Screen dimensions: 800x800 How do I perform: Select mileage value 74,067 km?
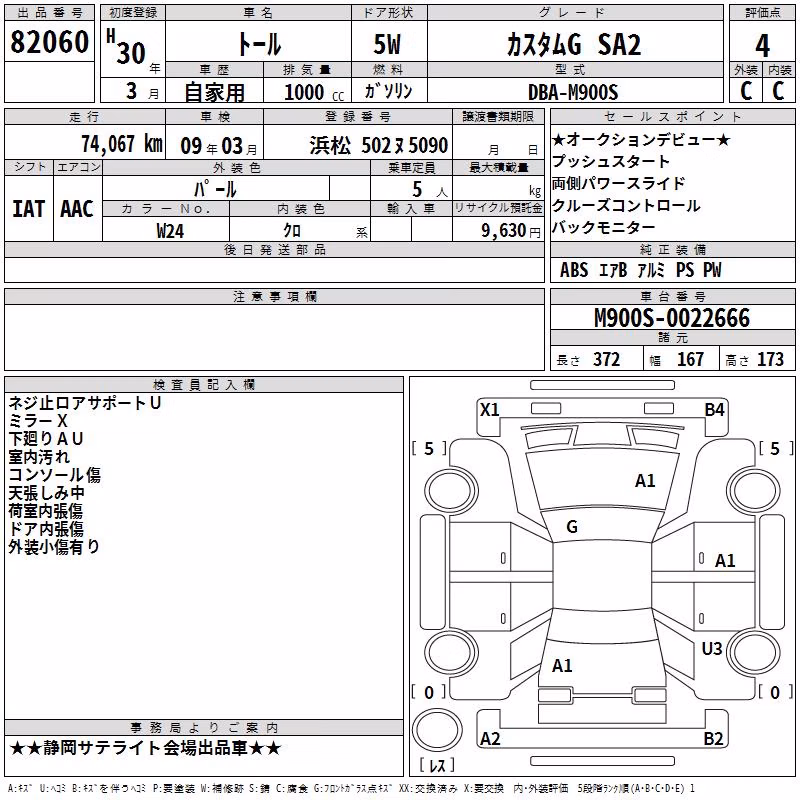(122, 144)
